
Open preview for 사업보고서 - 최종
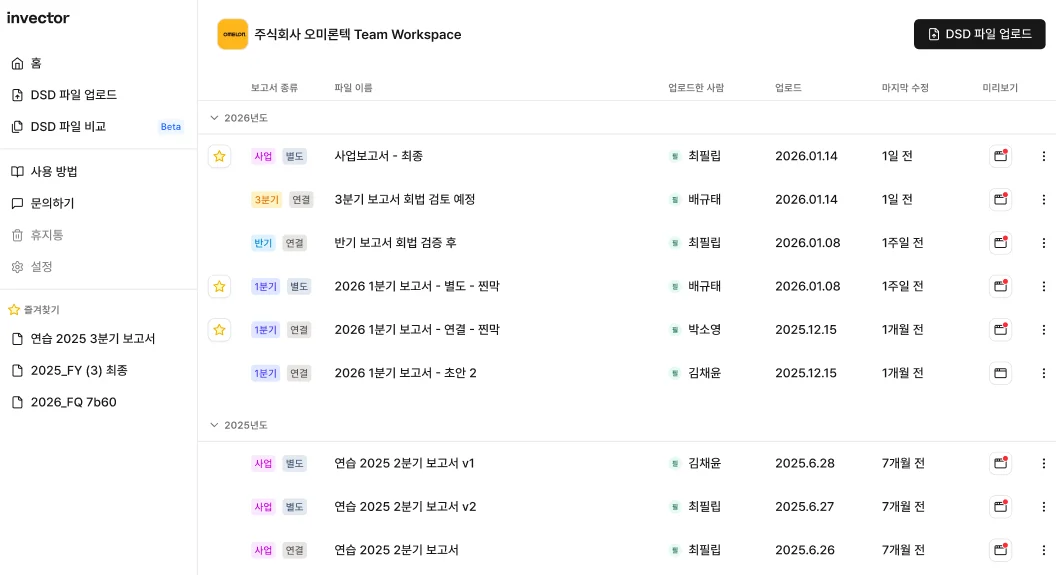(1000, 156)
